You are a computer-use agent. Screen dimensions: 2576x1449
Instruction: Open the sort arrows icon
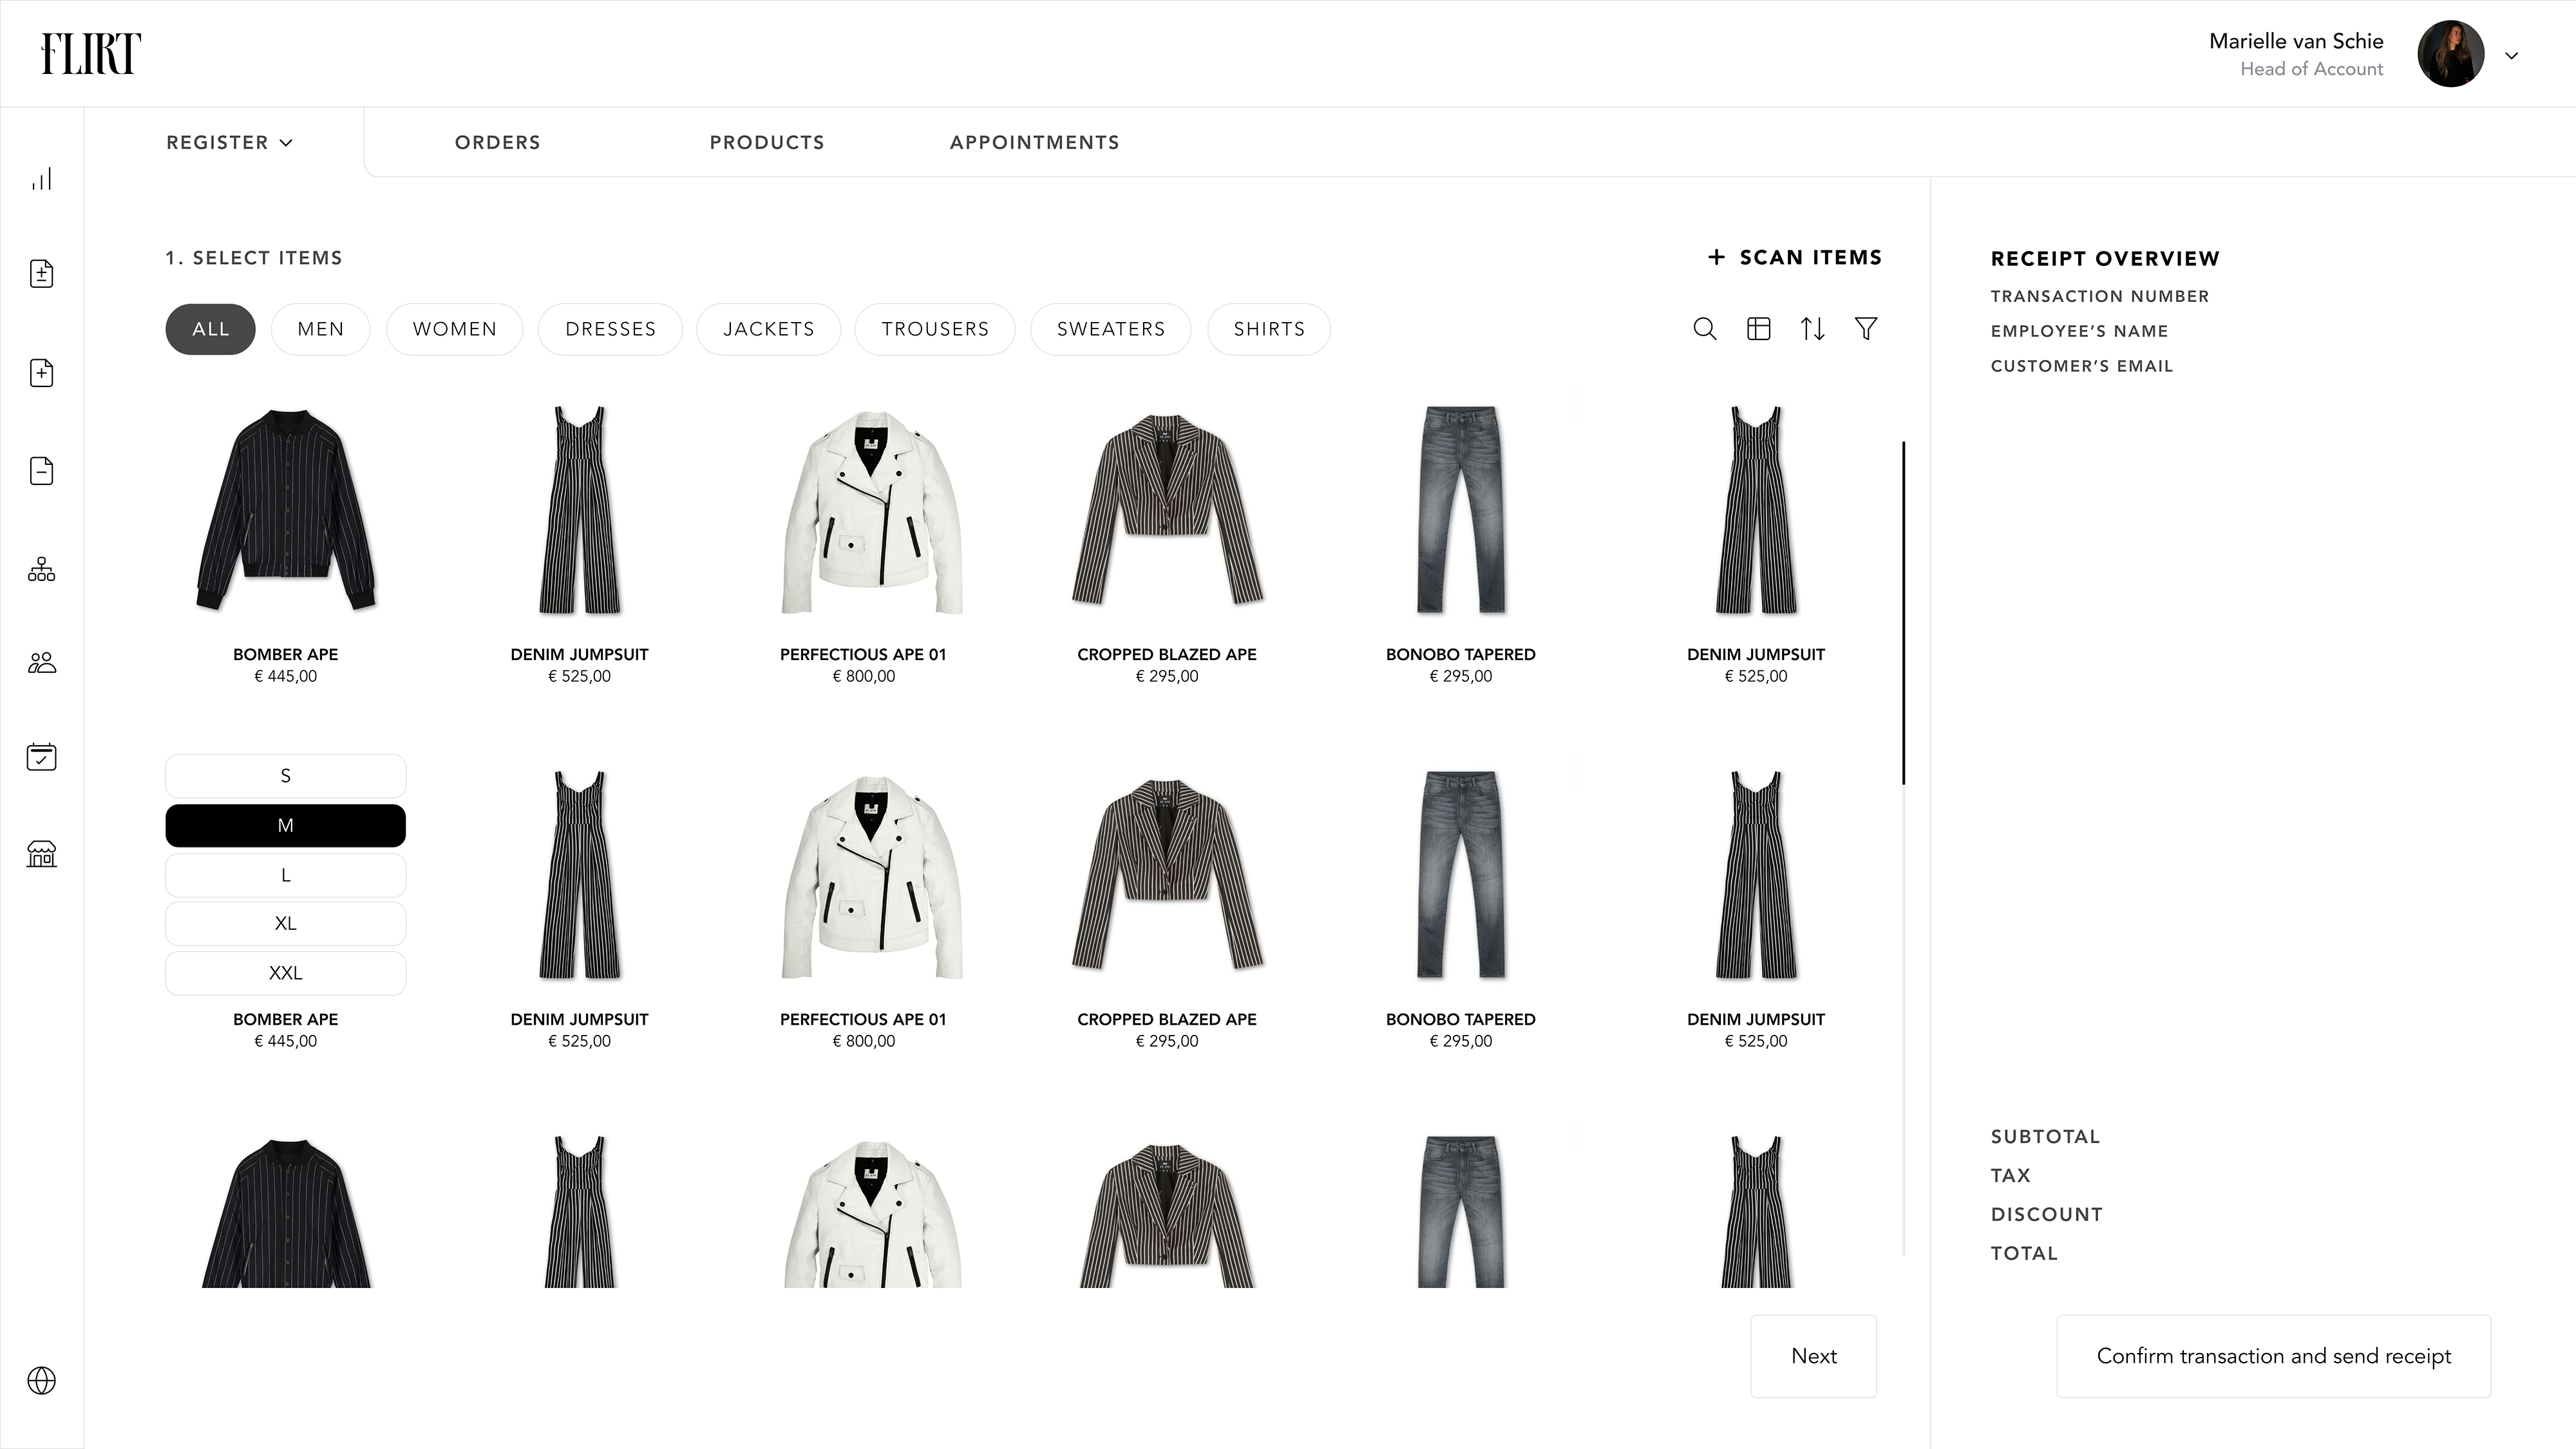pos(1813,329)
